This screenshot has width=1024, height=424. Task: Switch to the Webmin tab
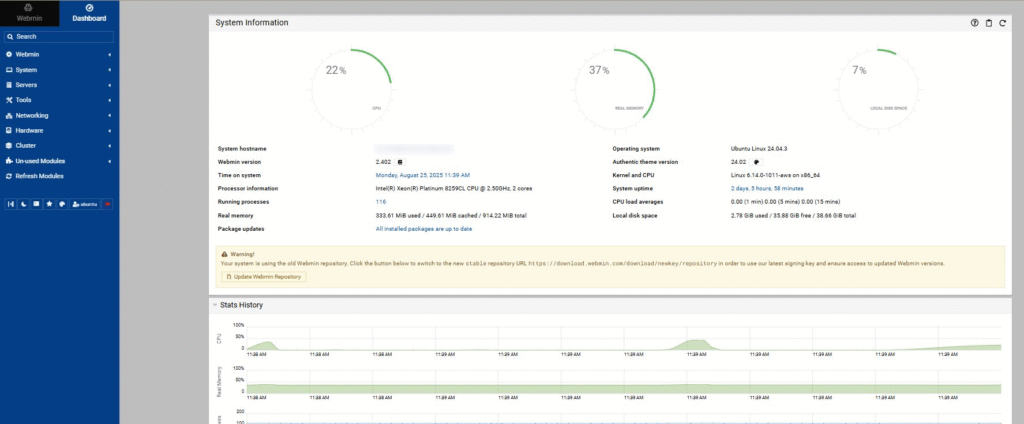click(29, 13)
